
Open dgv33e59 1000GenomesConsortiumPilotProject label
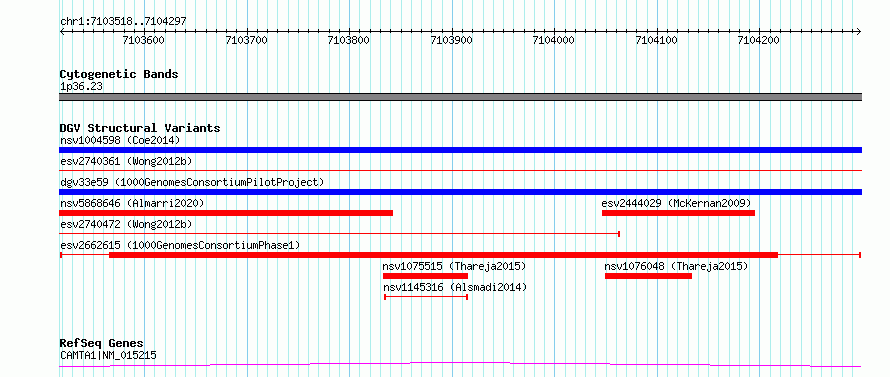[x=192, y=182]
